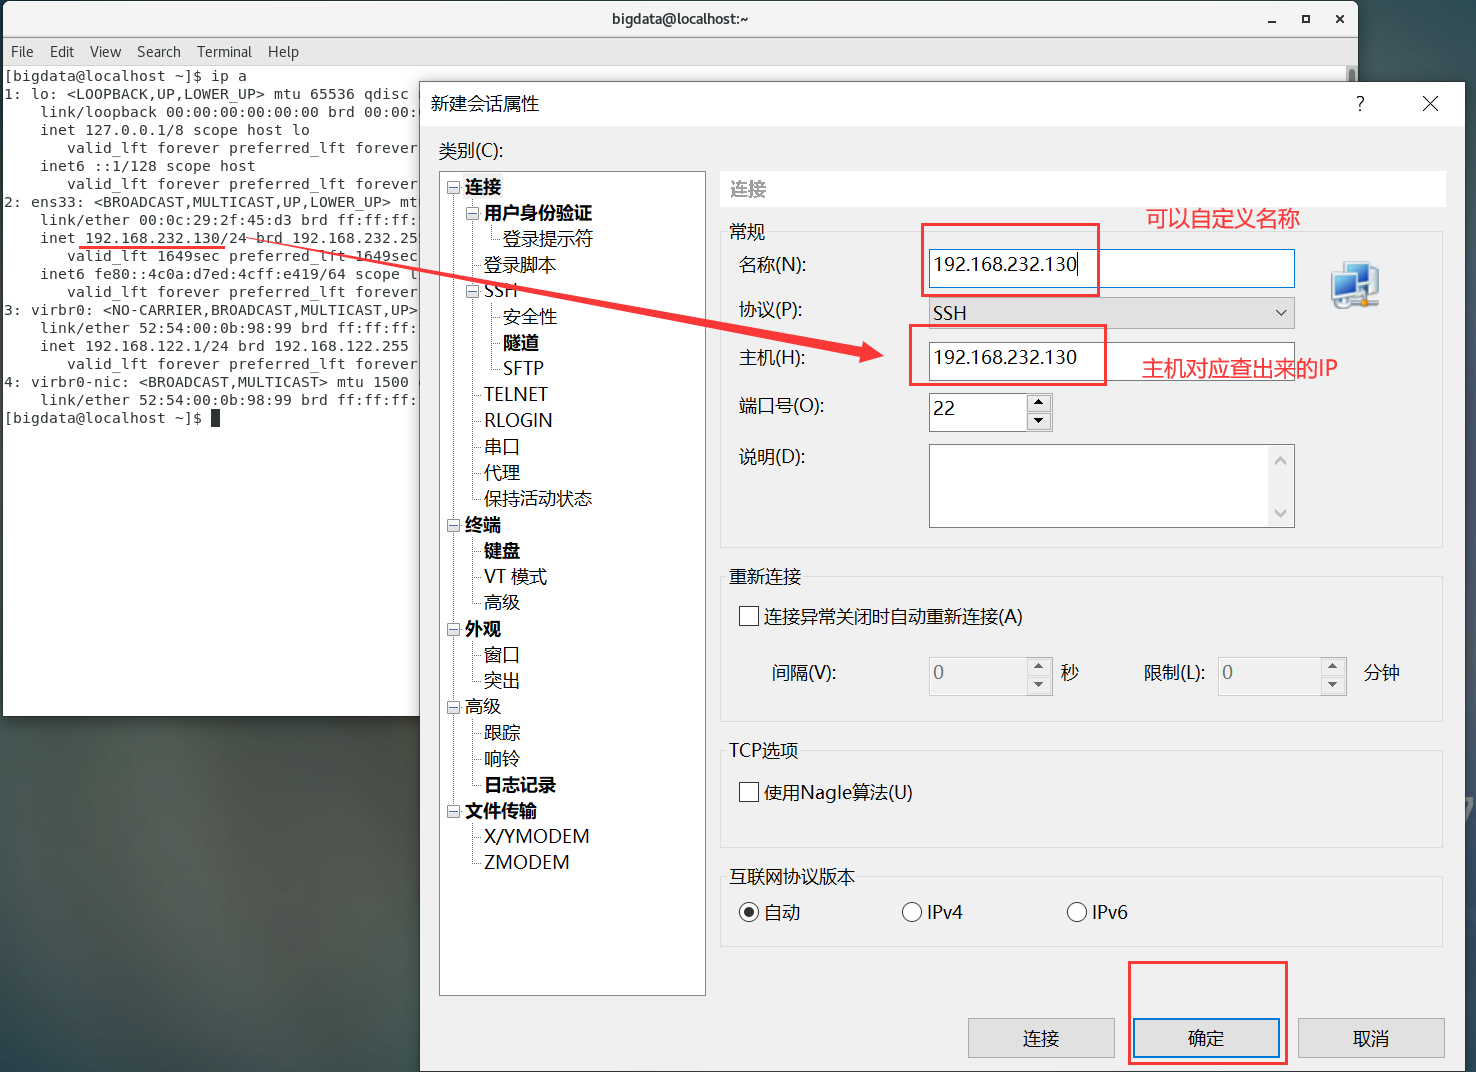Select the SSH item in the category tree

(x=503, y=290)
